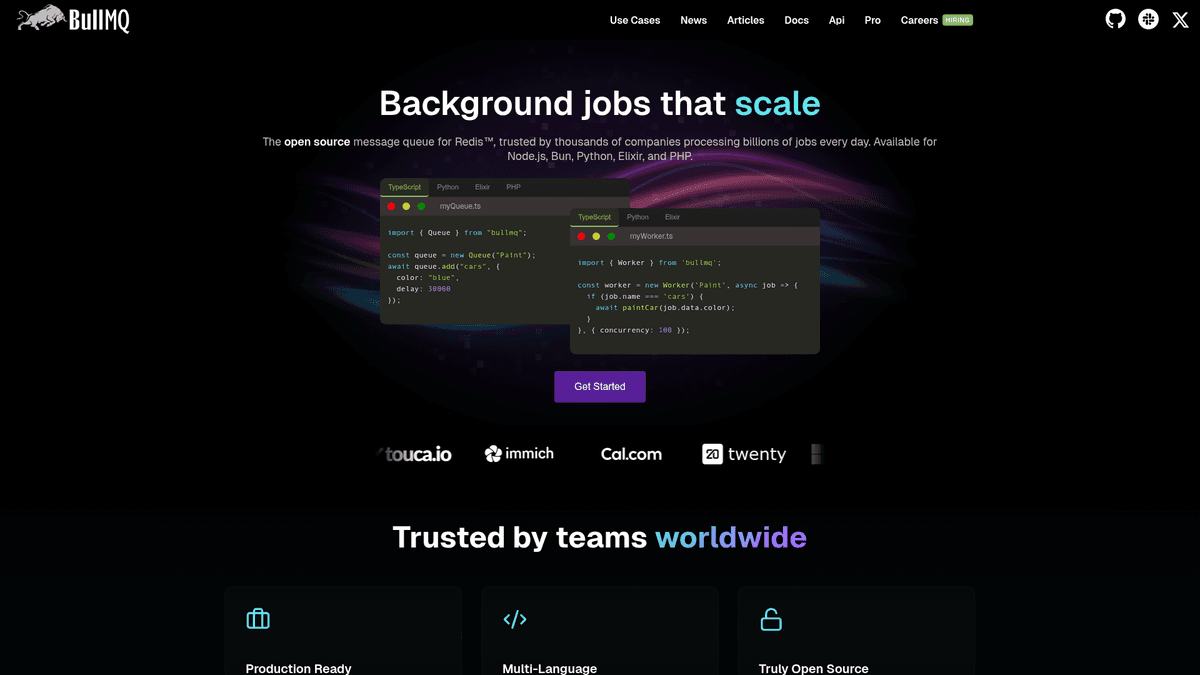The image size is (1200, 675).
Task: Click the Slack community icon
Action: (1147, 19)
